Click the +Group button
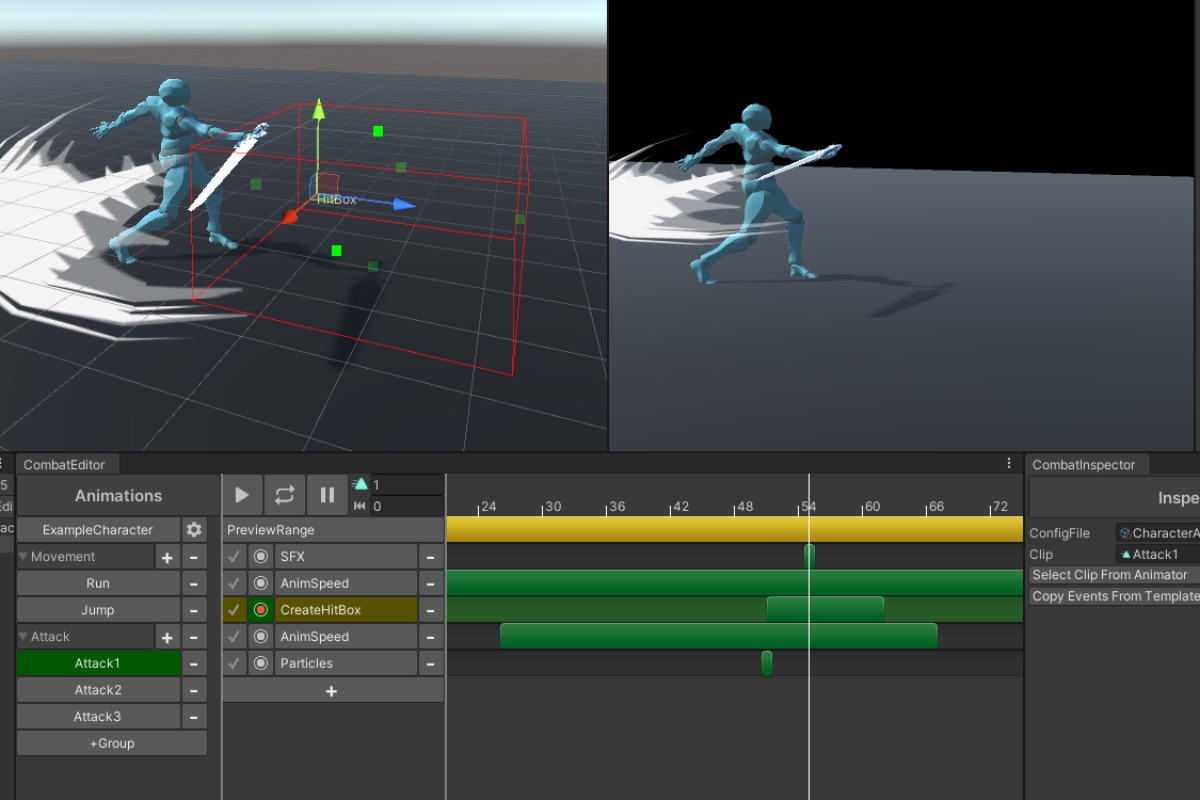This screenshot has height=800, width=1200. (111, 743)
